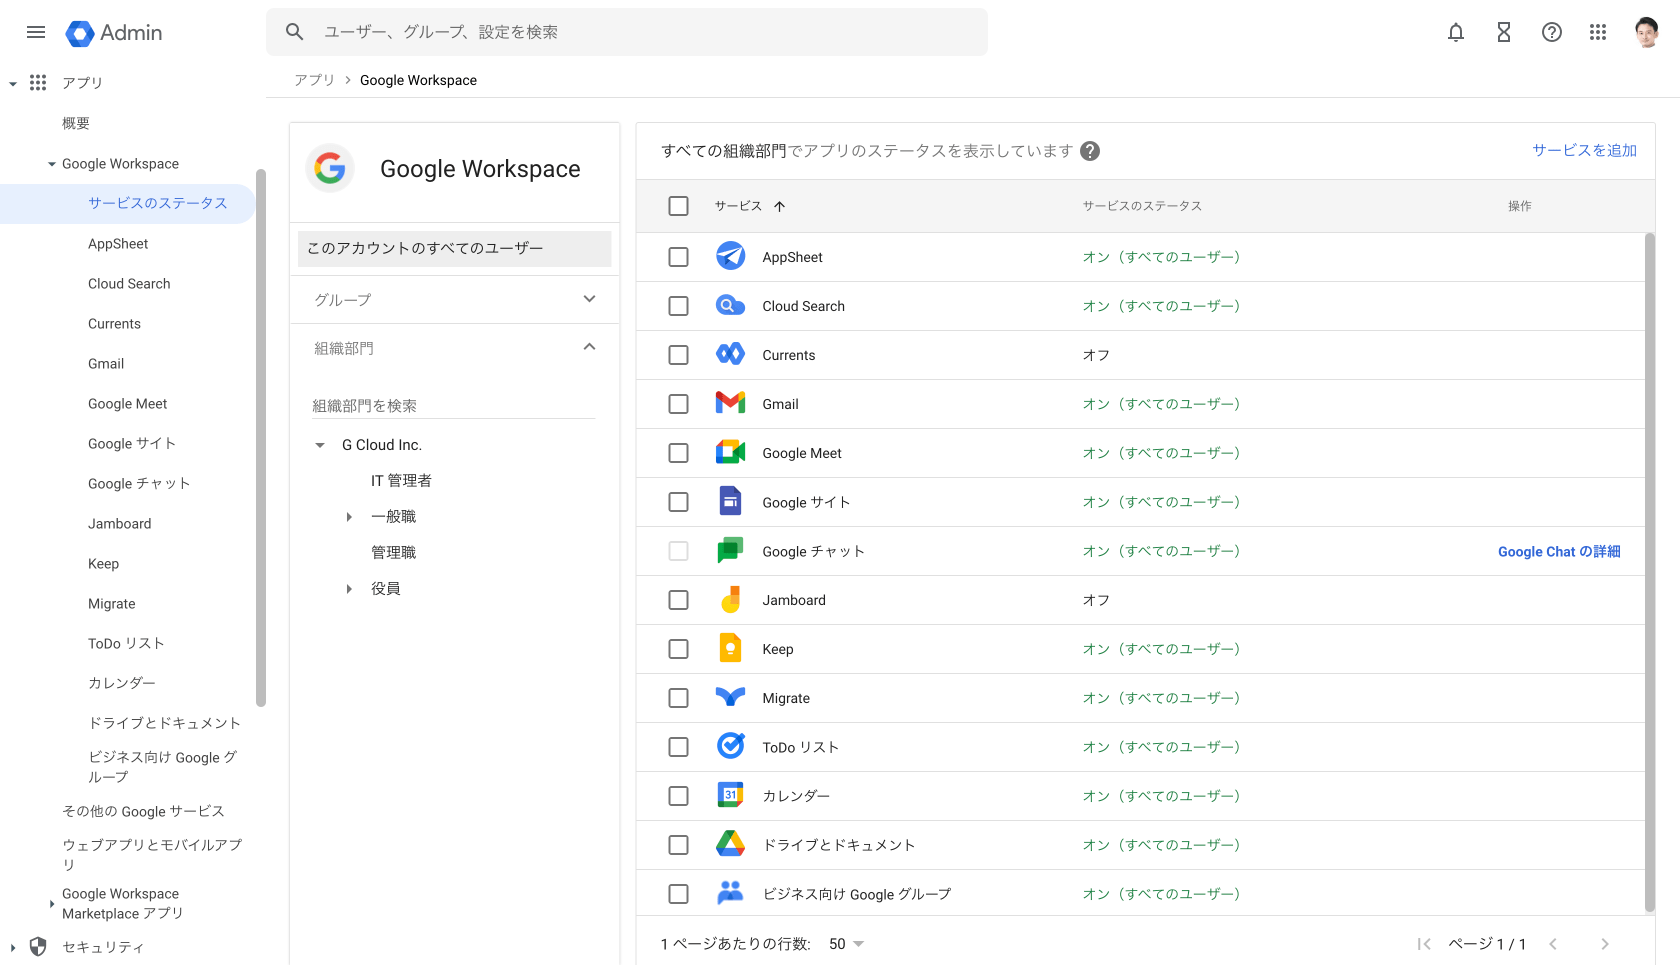Image resolution: width=1680 pixels, height=965 pixels.
Task: Click the Migrate service icon
Action: [x=731, y=698]
